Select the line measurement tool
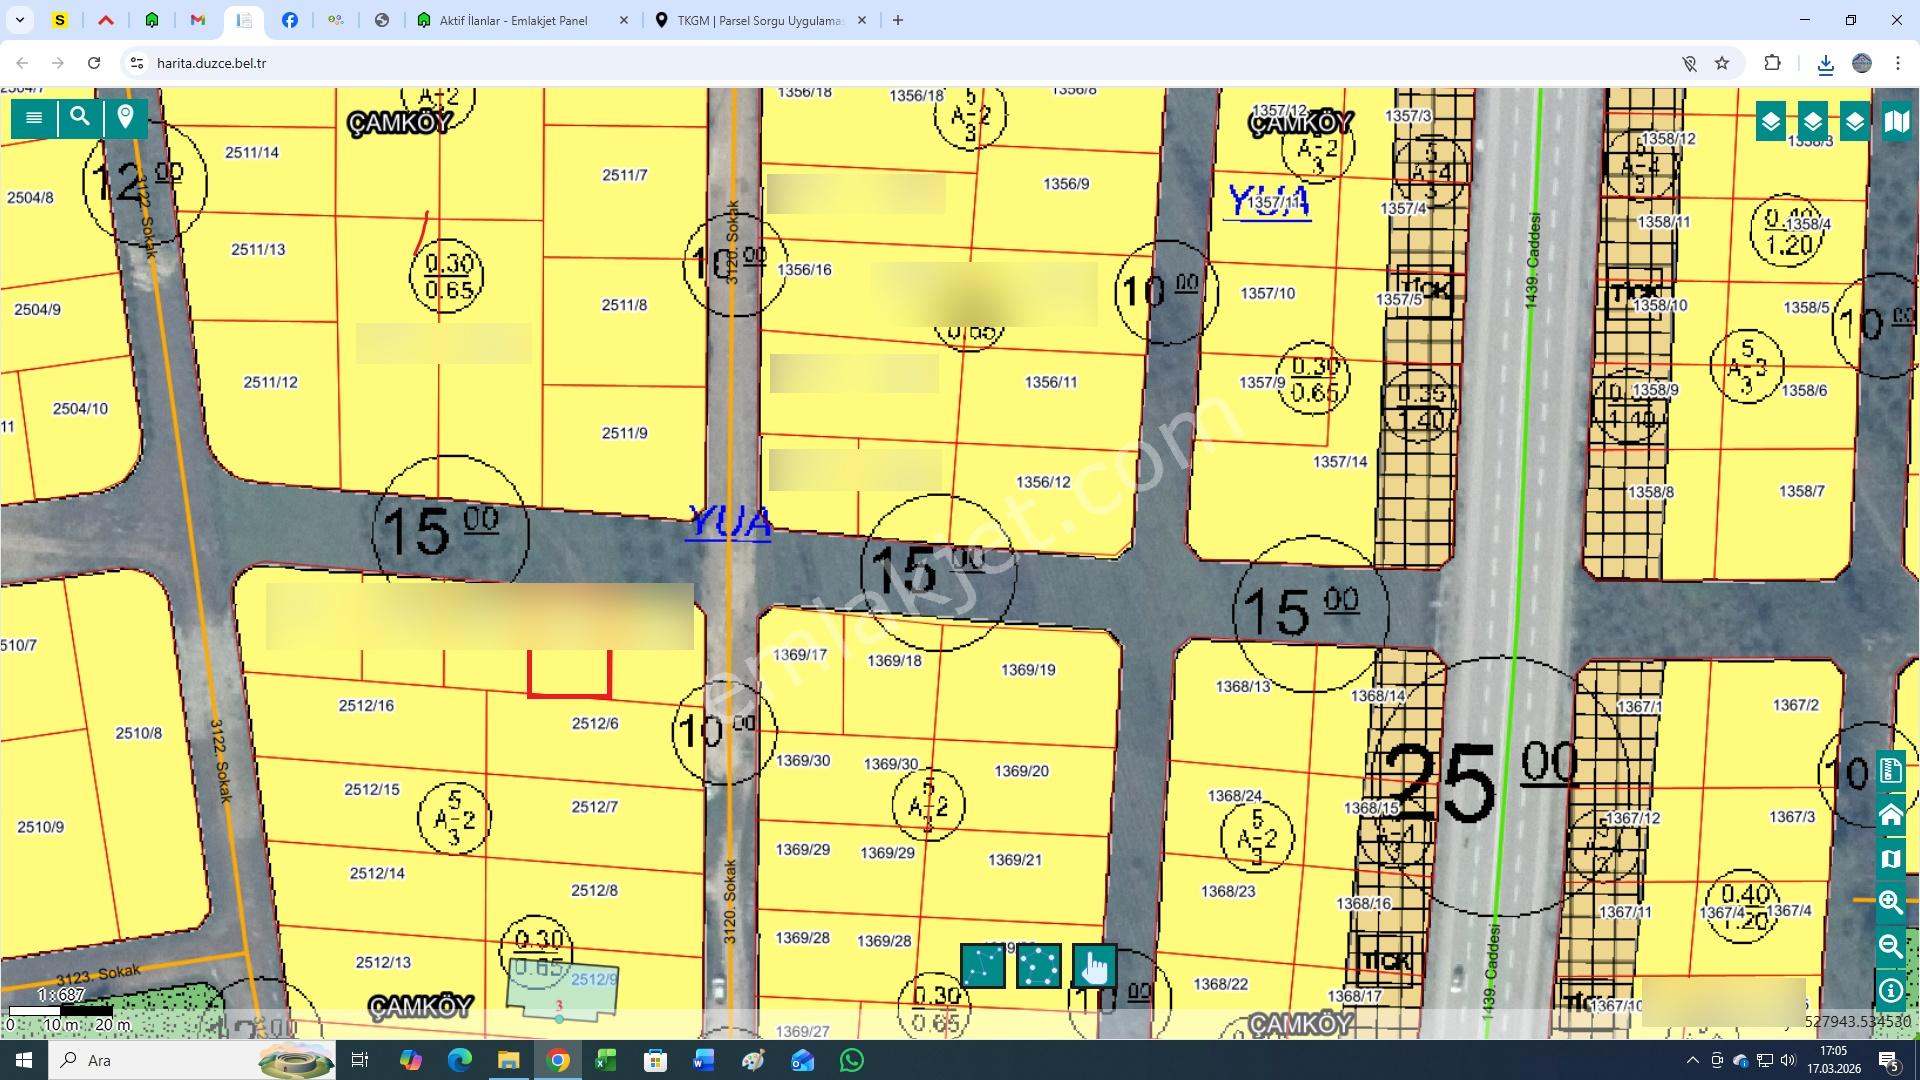 (x=983, y=966)
